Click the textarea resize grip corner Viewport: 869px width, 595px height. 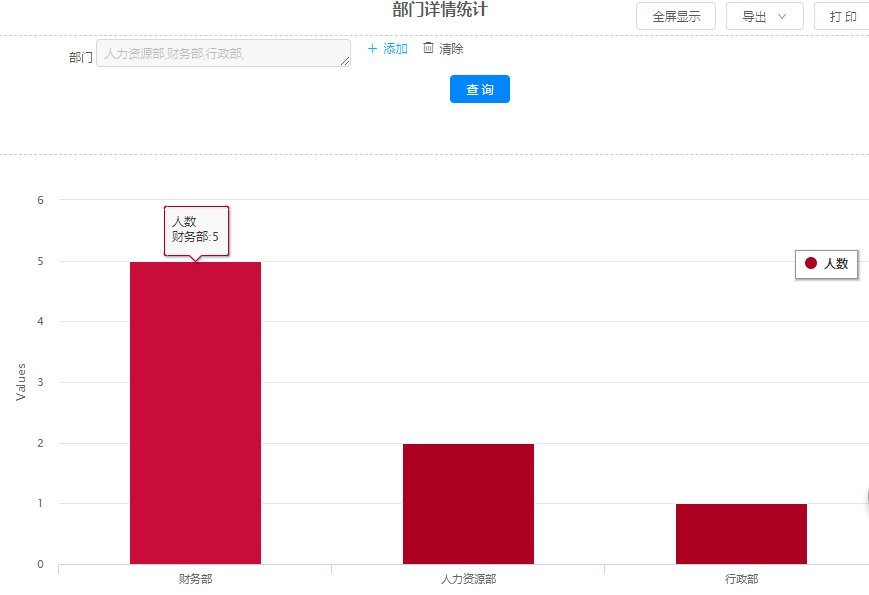(345, 62)
